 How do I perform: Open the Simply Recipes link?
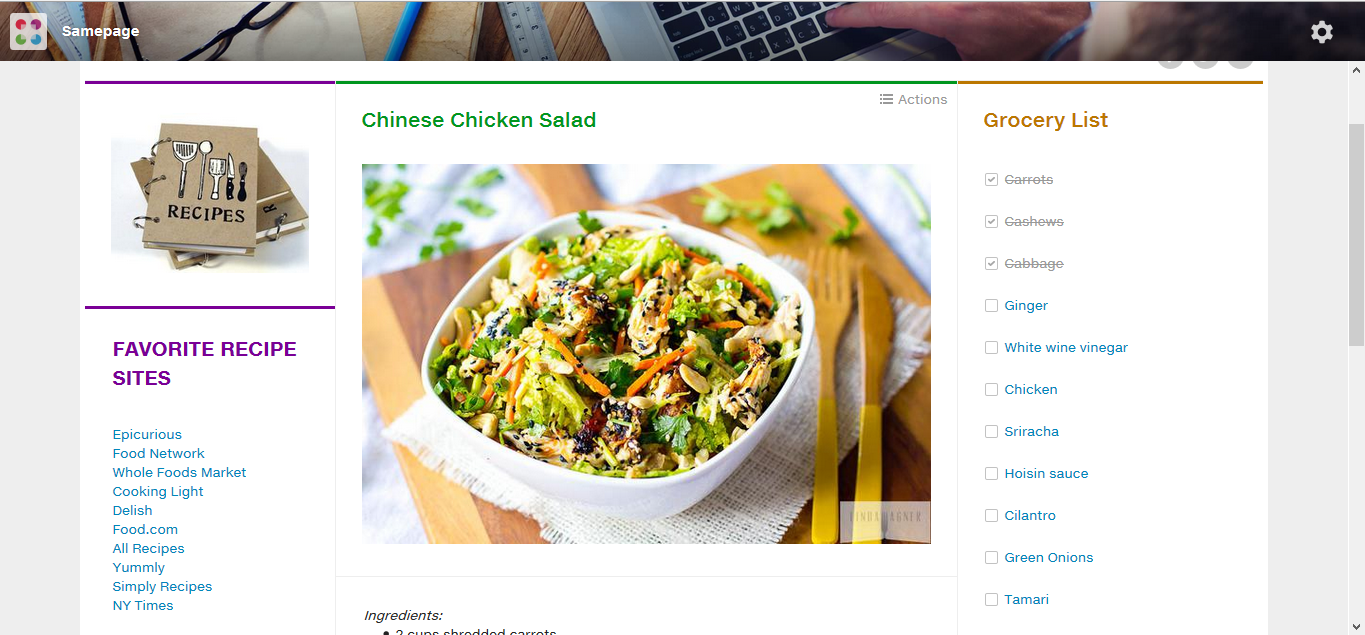[162, 587]
